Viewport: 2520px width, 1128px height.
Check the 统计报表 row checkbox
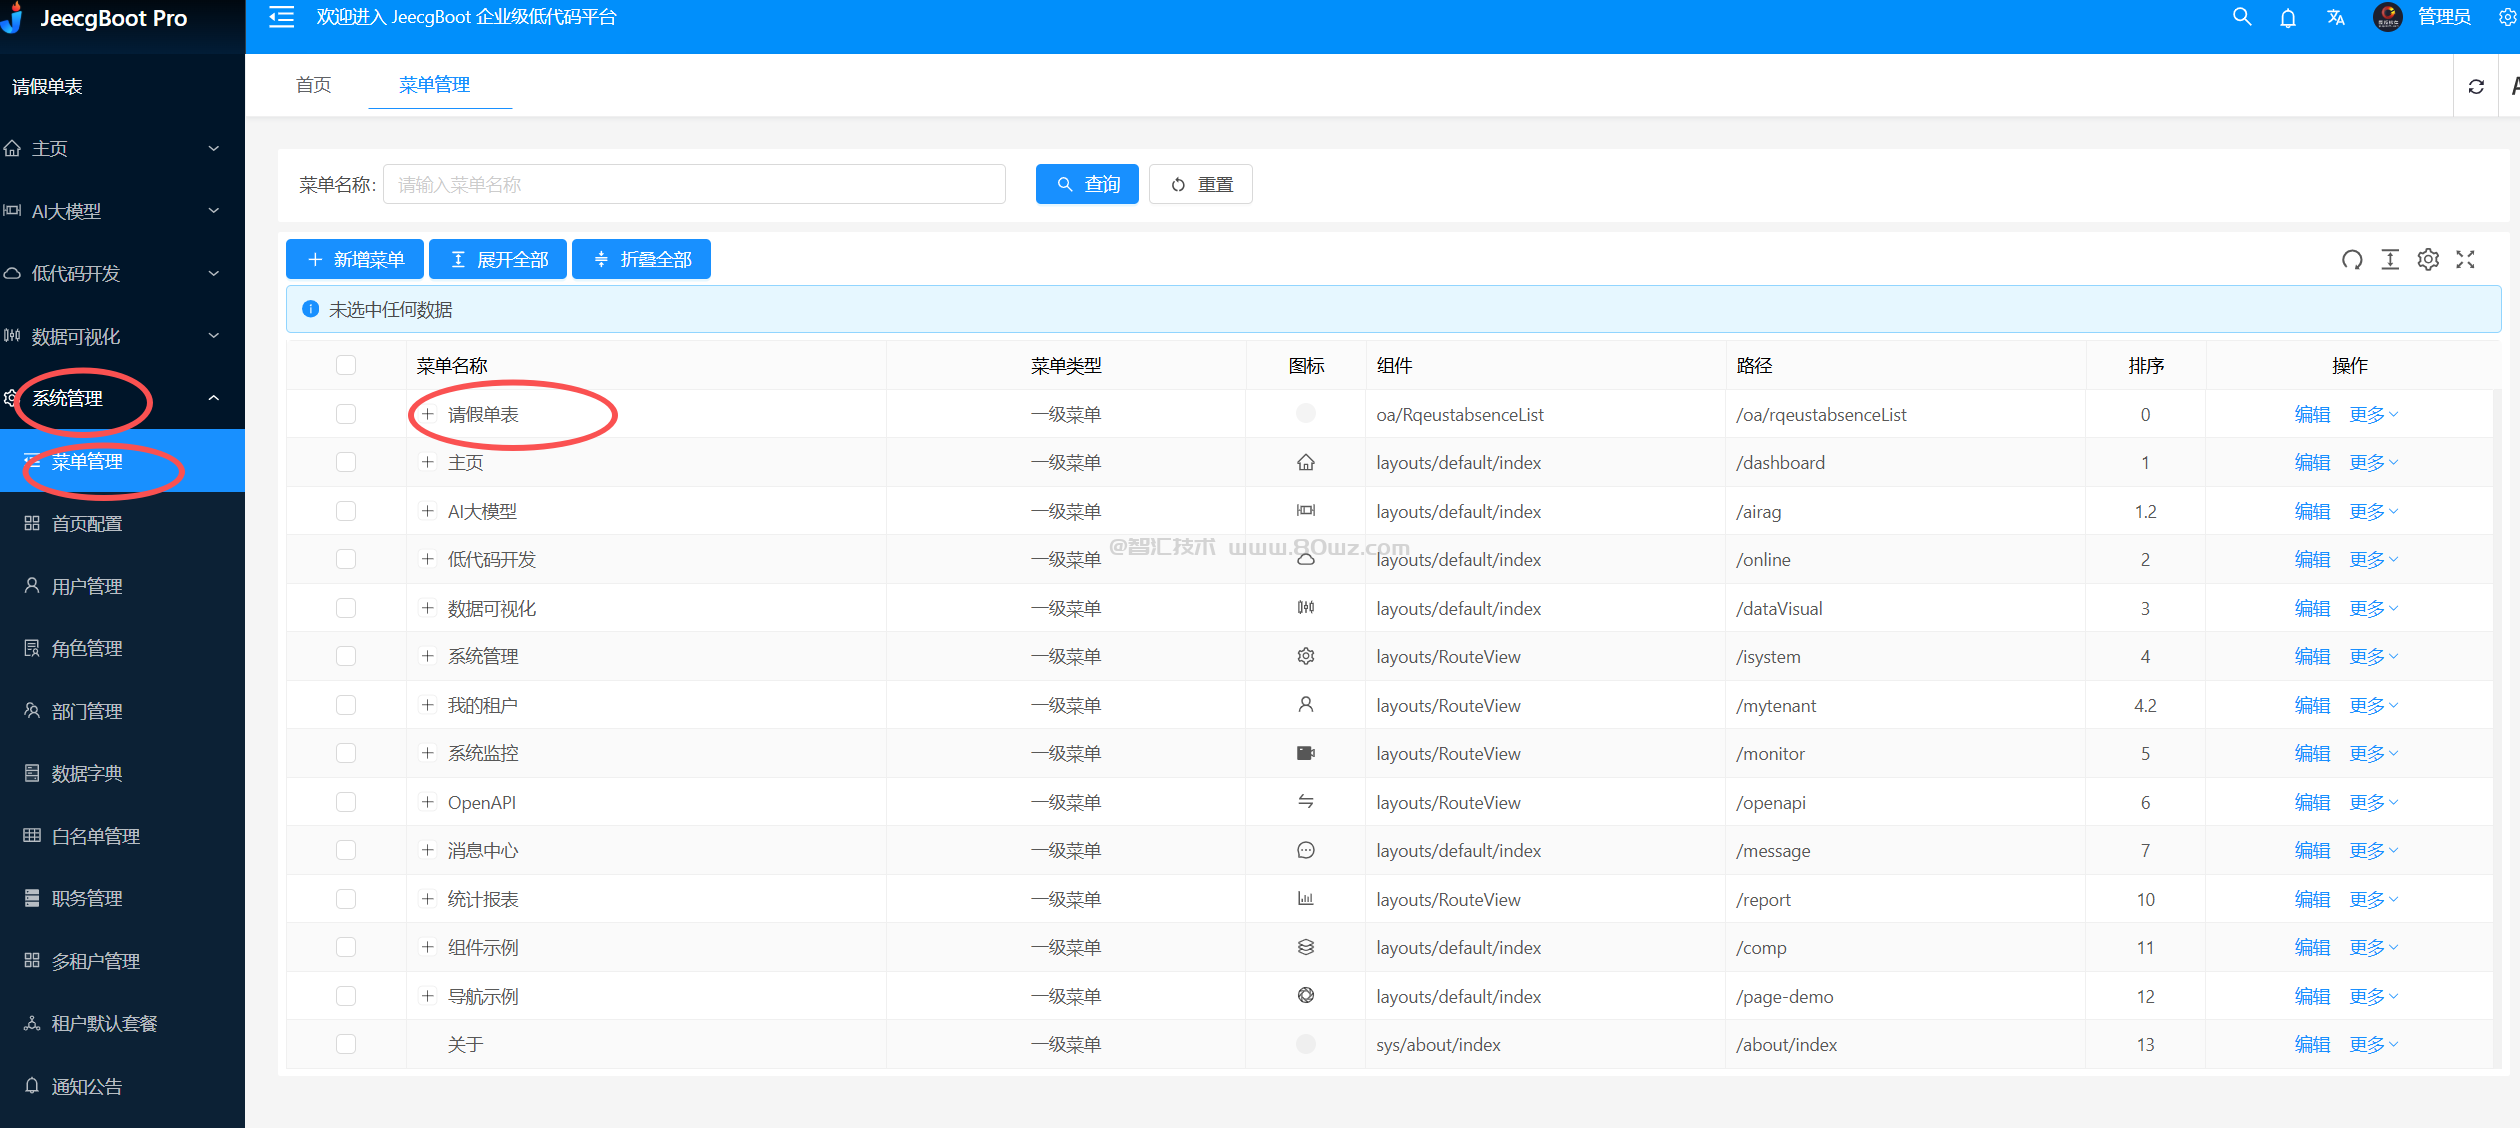tap(346, 899)
